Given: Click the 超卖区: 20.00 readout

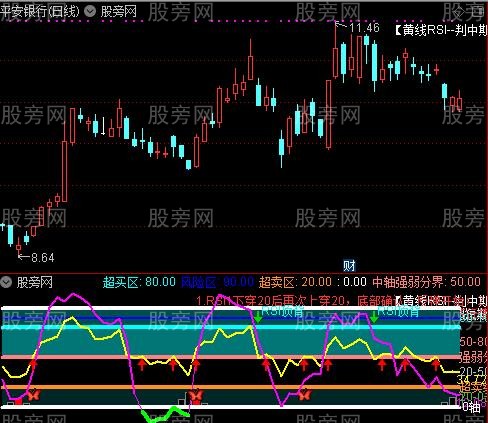Looking at the screenshot, I should pos(295,282).
